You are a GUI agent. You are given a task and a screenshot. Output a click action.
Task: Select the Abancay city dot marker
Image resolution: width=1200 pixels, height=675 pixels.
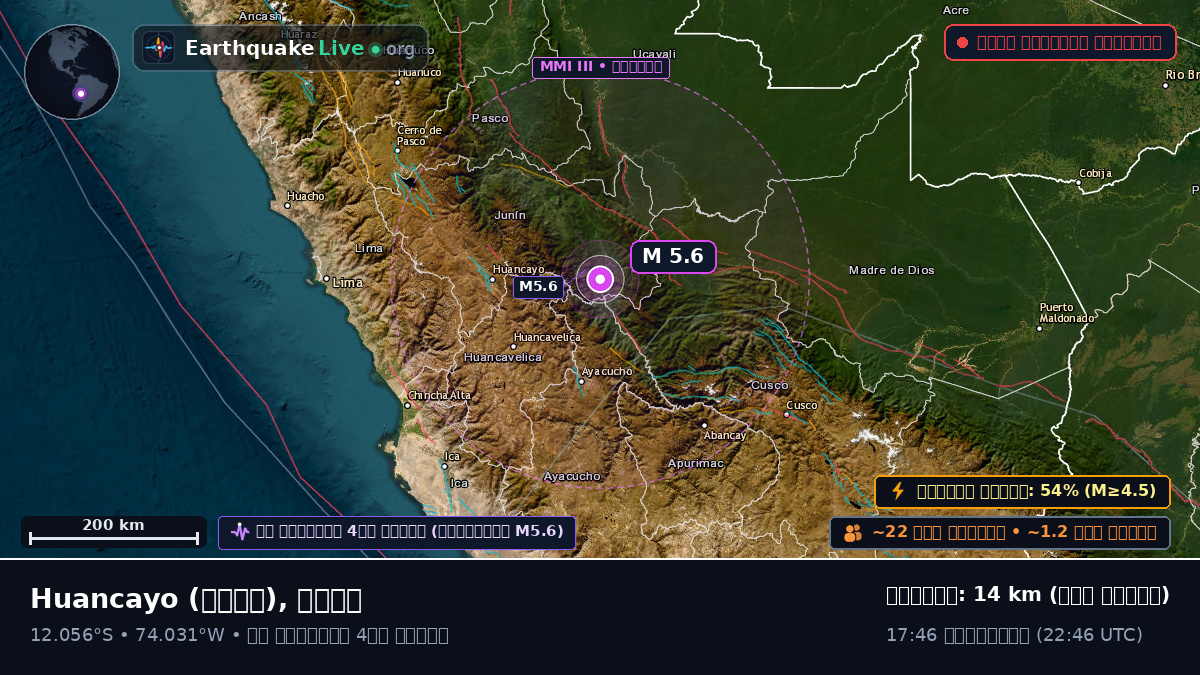pyautogui.click(x=704, y=425)
